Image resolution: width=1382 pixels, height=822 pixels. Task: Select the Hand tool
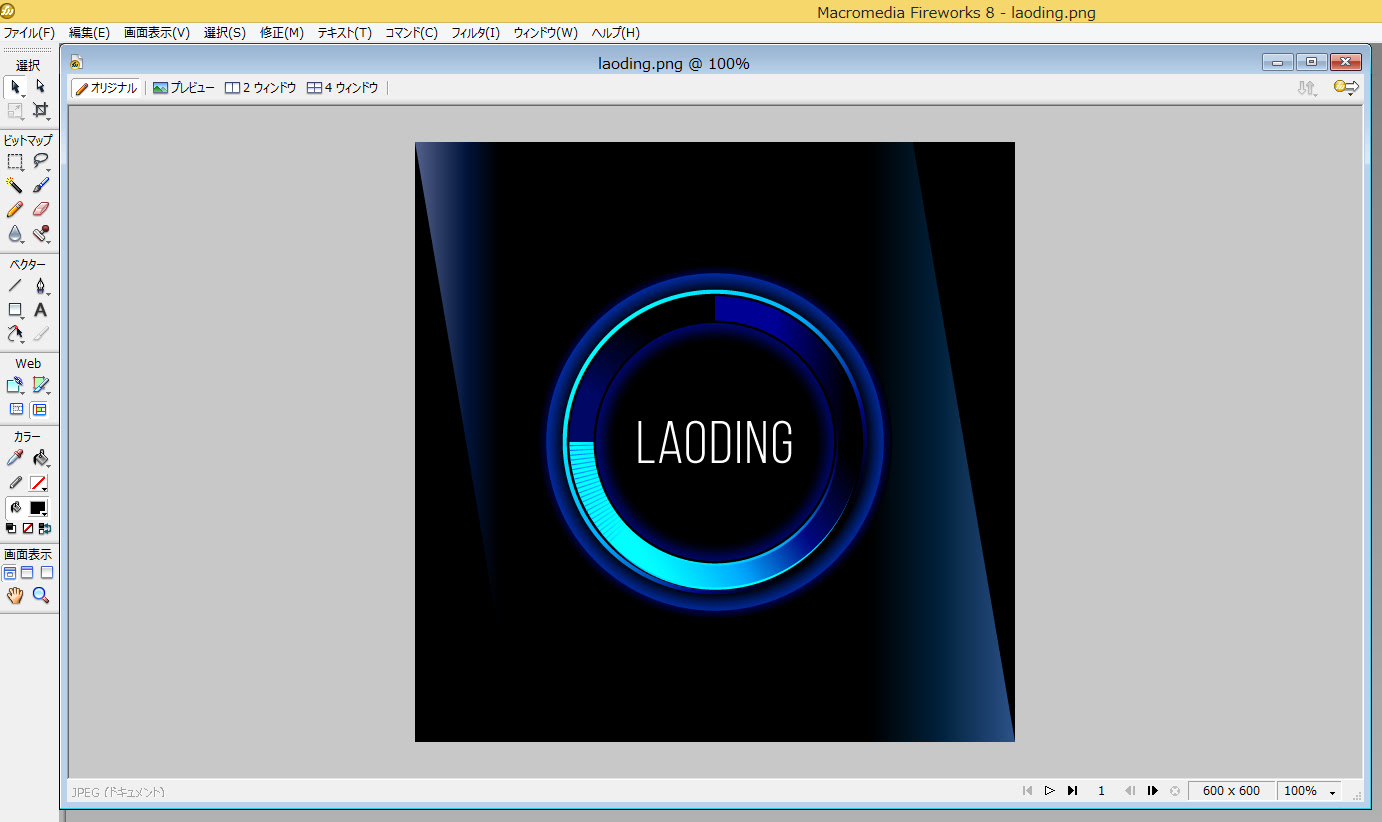(16, 596)
